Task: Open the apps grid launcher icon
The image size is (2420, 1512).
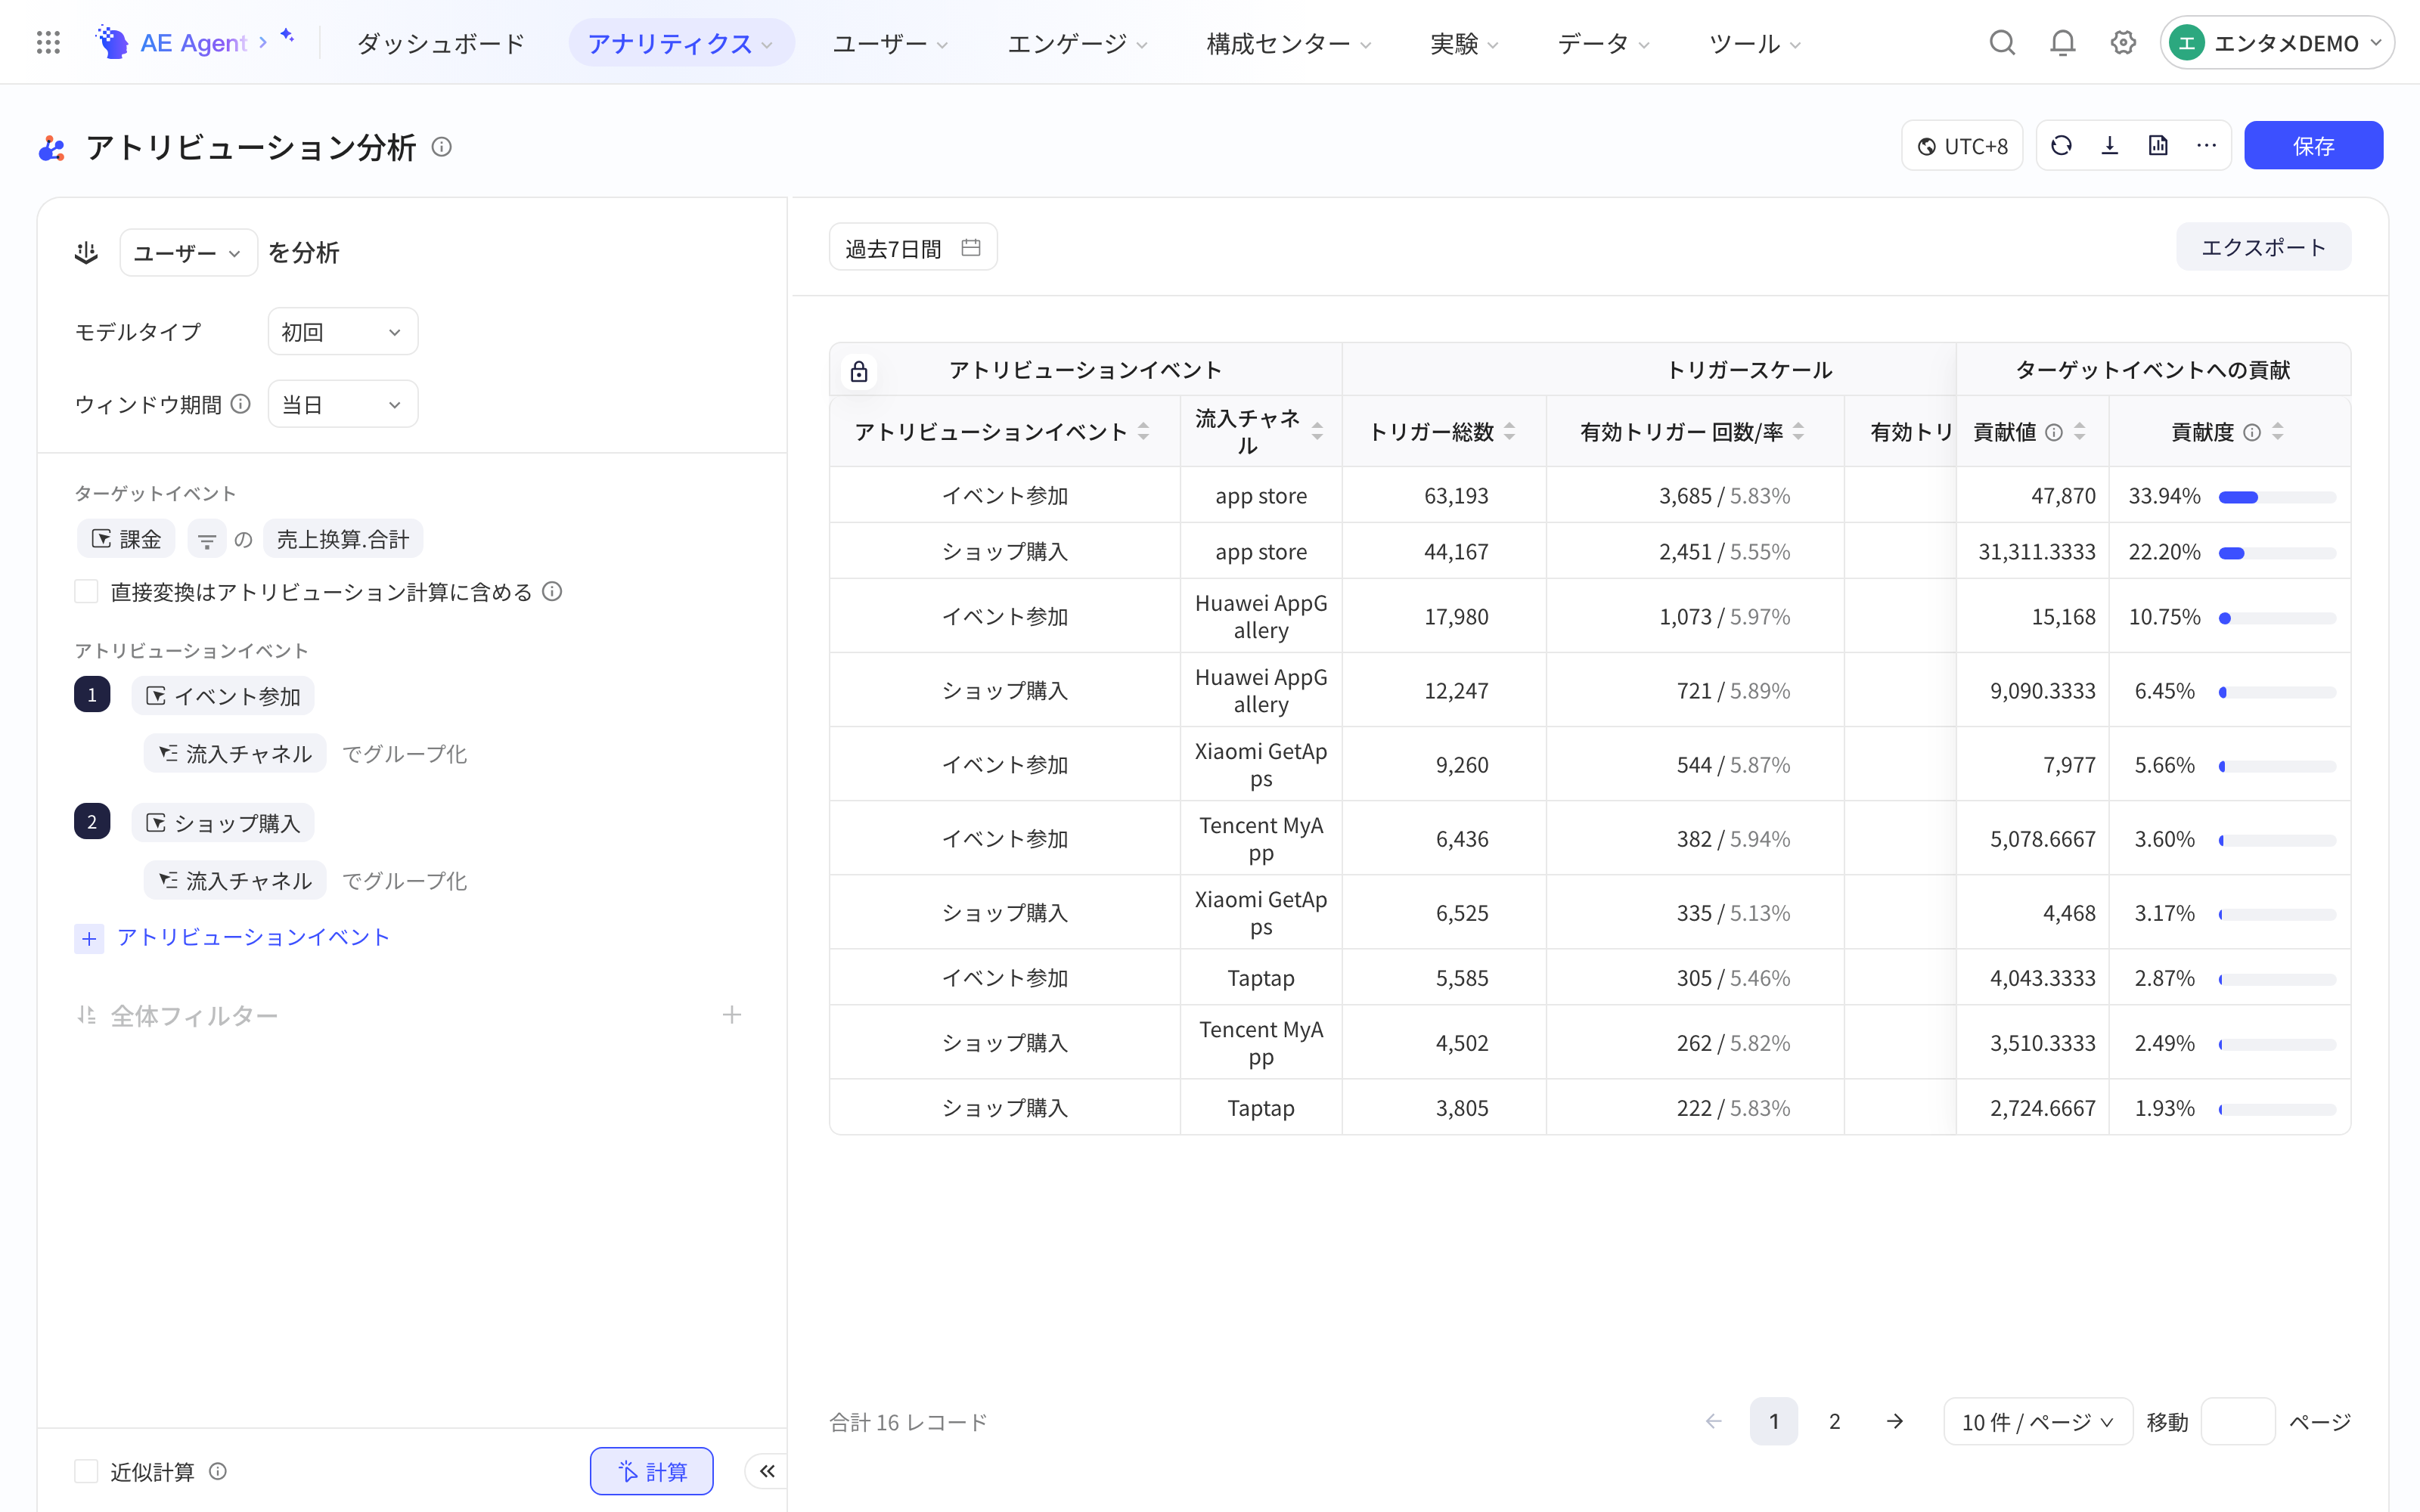Action: pos(48,42)
